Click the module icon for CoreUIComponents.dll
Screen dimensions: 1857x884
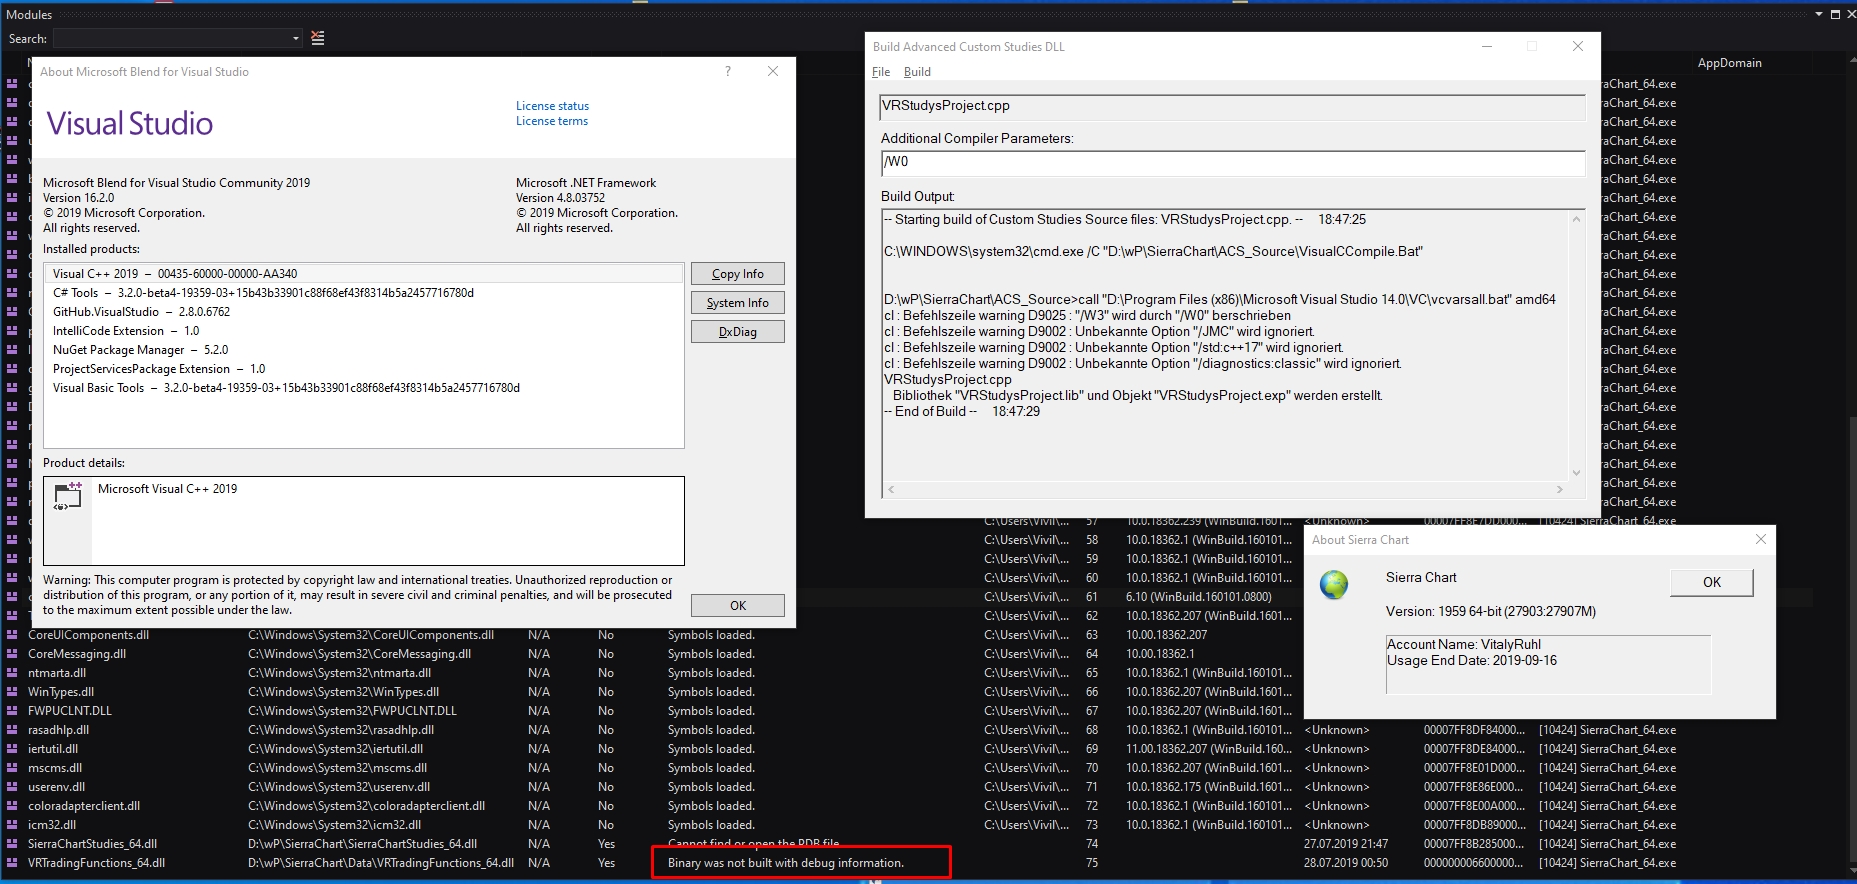point(12,635)
